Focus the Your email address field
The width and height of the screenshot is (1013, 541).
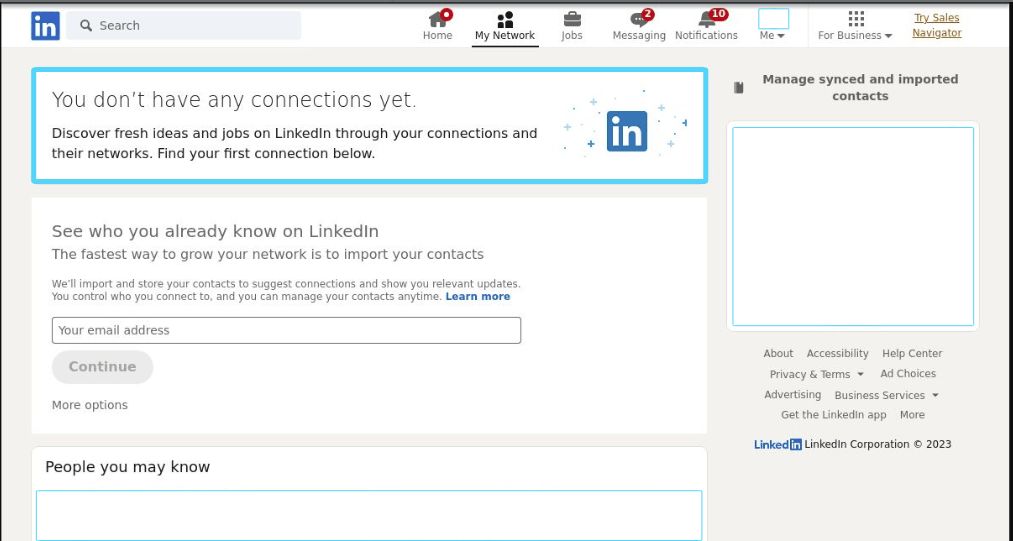[x=286, y=330]
